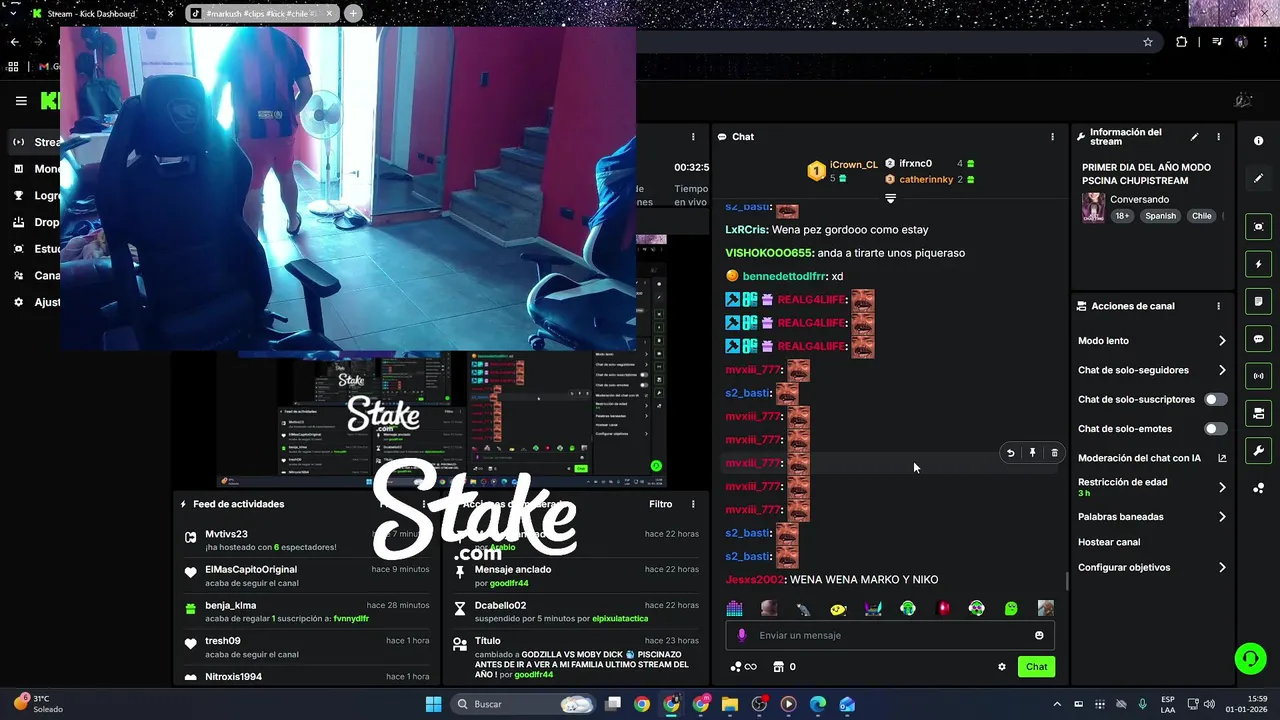Click Hostear canal
The height and width of the screenshot is (720, 1280).
pyautogui.click(x=1109, y=542)
